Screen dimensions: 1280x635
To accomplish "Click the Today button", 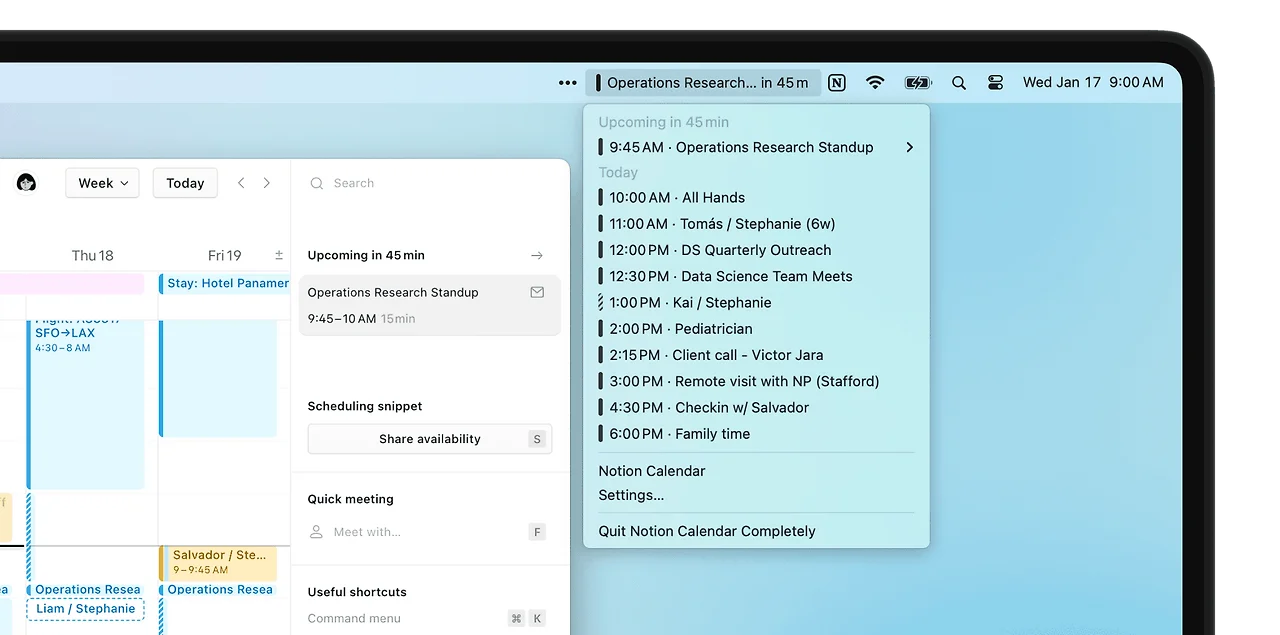I will tap(185, 183).
